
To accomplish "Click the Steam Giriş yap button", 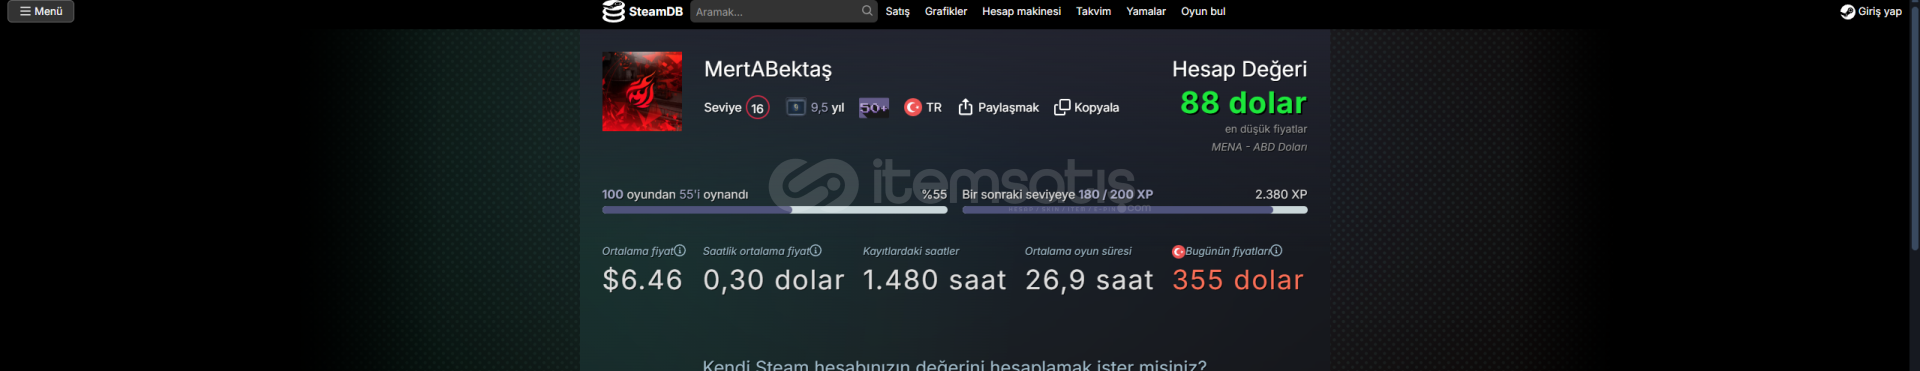I will click(1871, 11).
